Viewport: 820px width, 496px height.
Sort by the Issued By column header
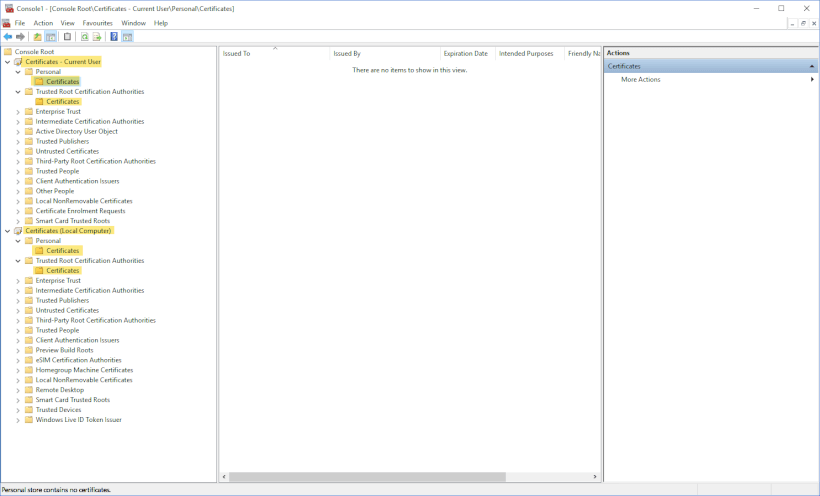coord(385,53)
